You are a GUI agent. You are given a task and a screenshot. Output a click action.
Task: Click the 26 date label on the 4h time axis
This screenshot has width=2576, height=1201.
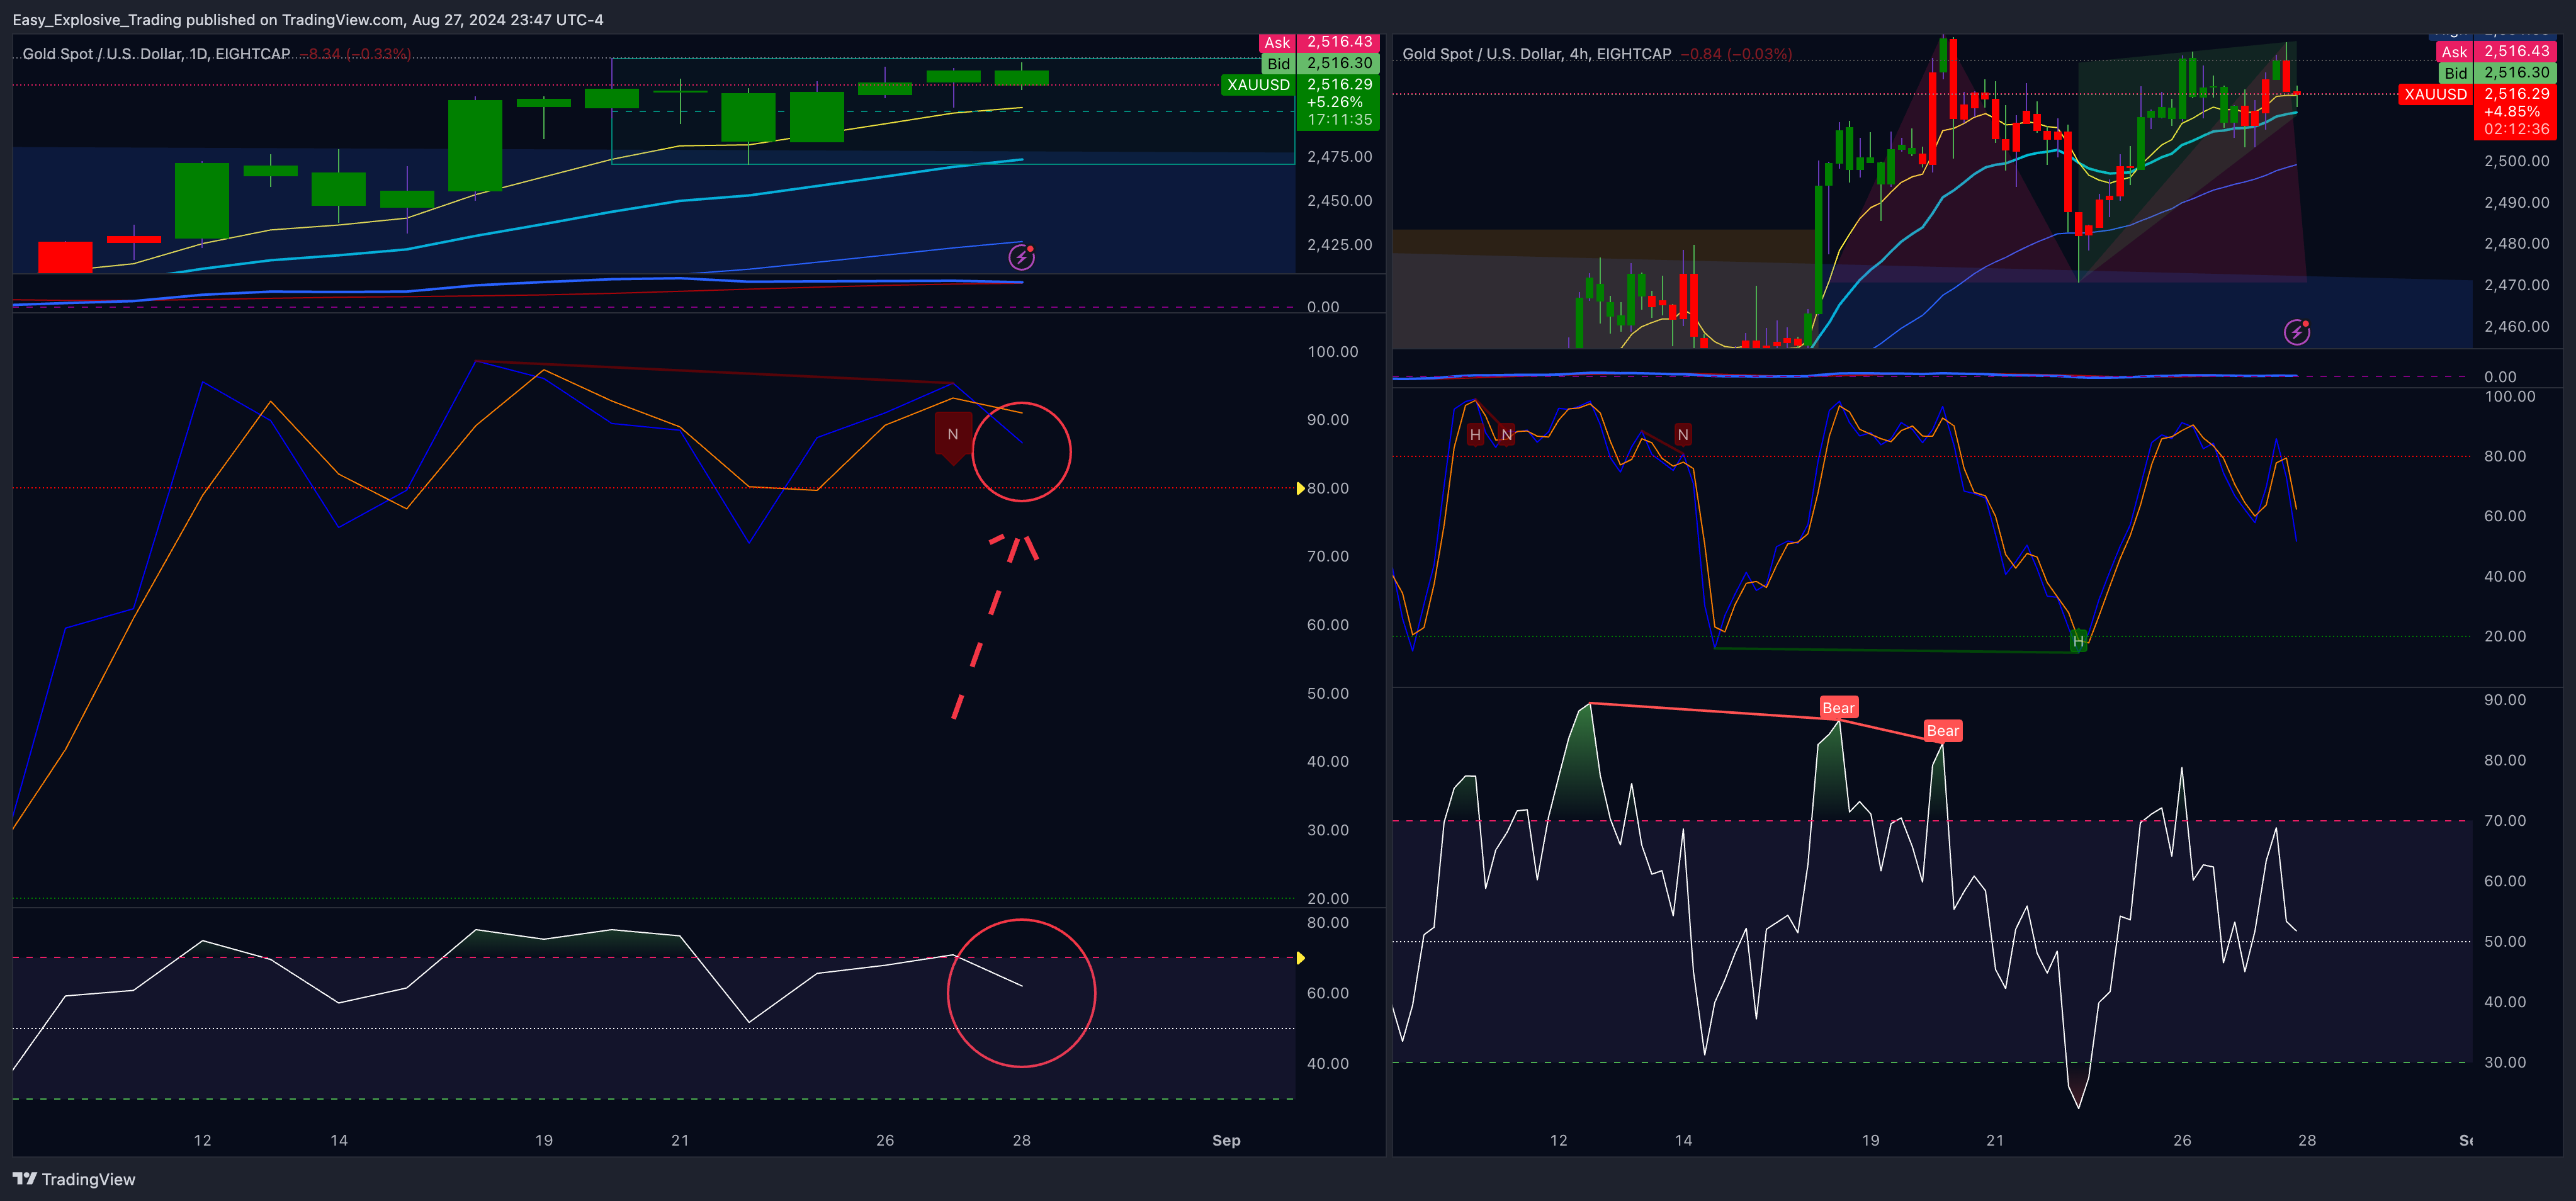coord(2182,1141)
